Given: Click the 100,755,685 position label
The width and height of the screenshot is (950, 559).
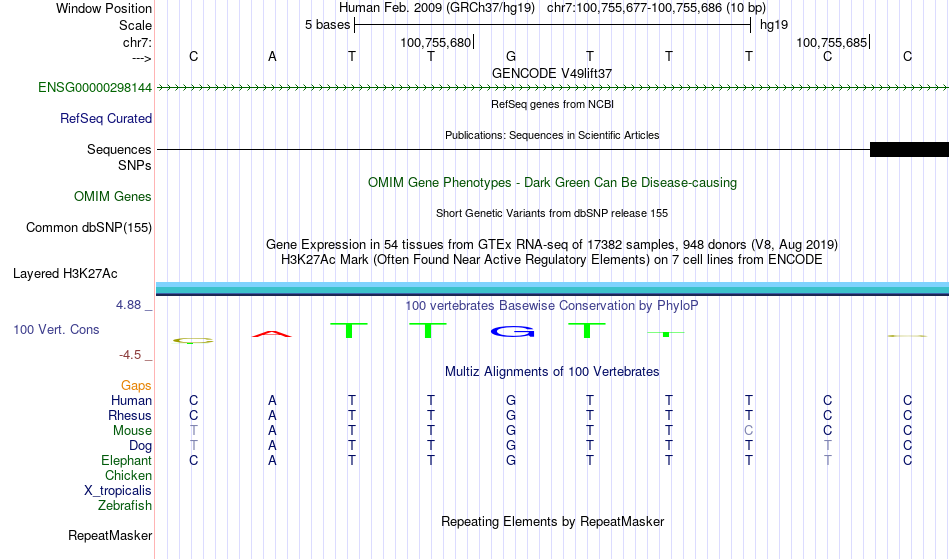Looking at the screenshot, I should (x=831, y=42).
